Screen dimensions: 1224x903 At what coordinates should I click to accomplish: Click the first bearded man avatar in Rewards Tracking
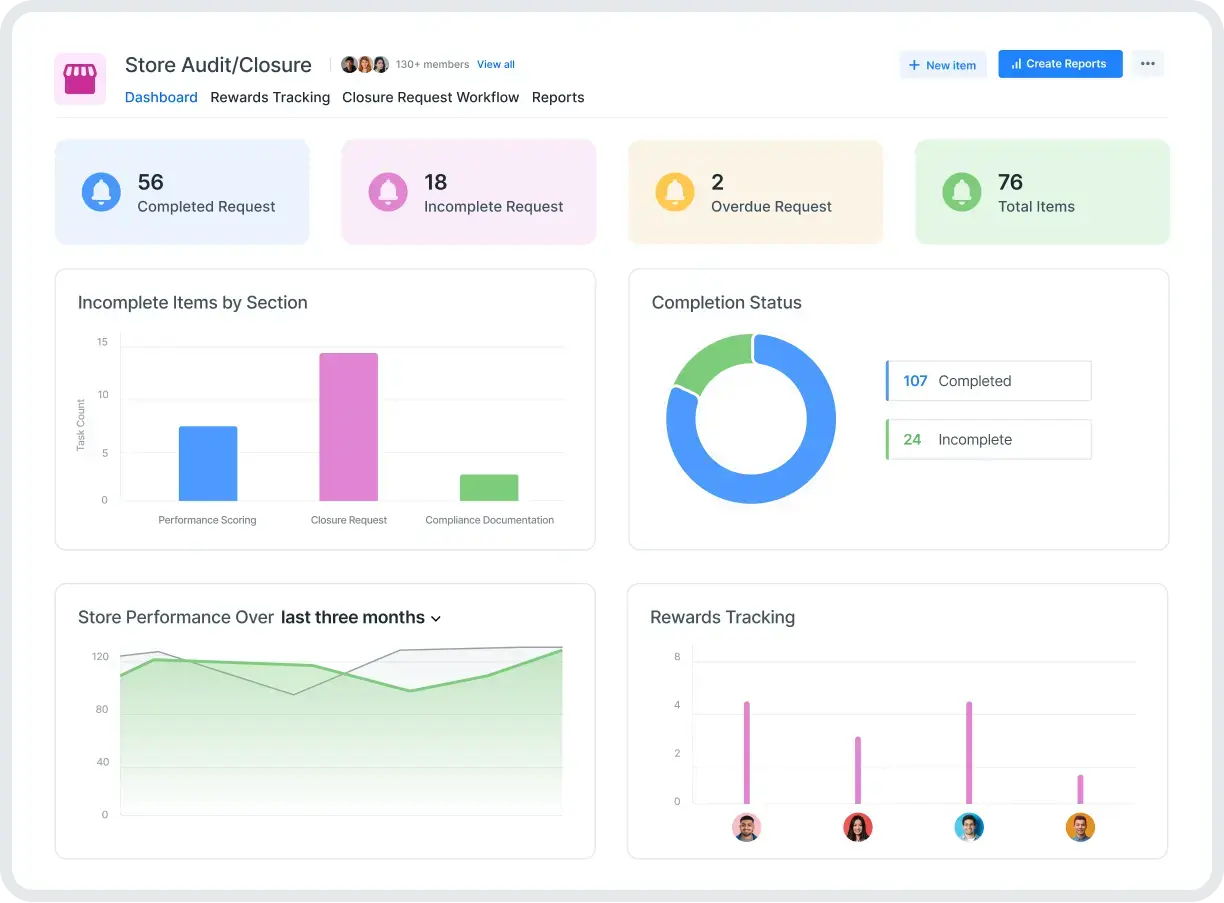pos(746,827)
